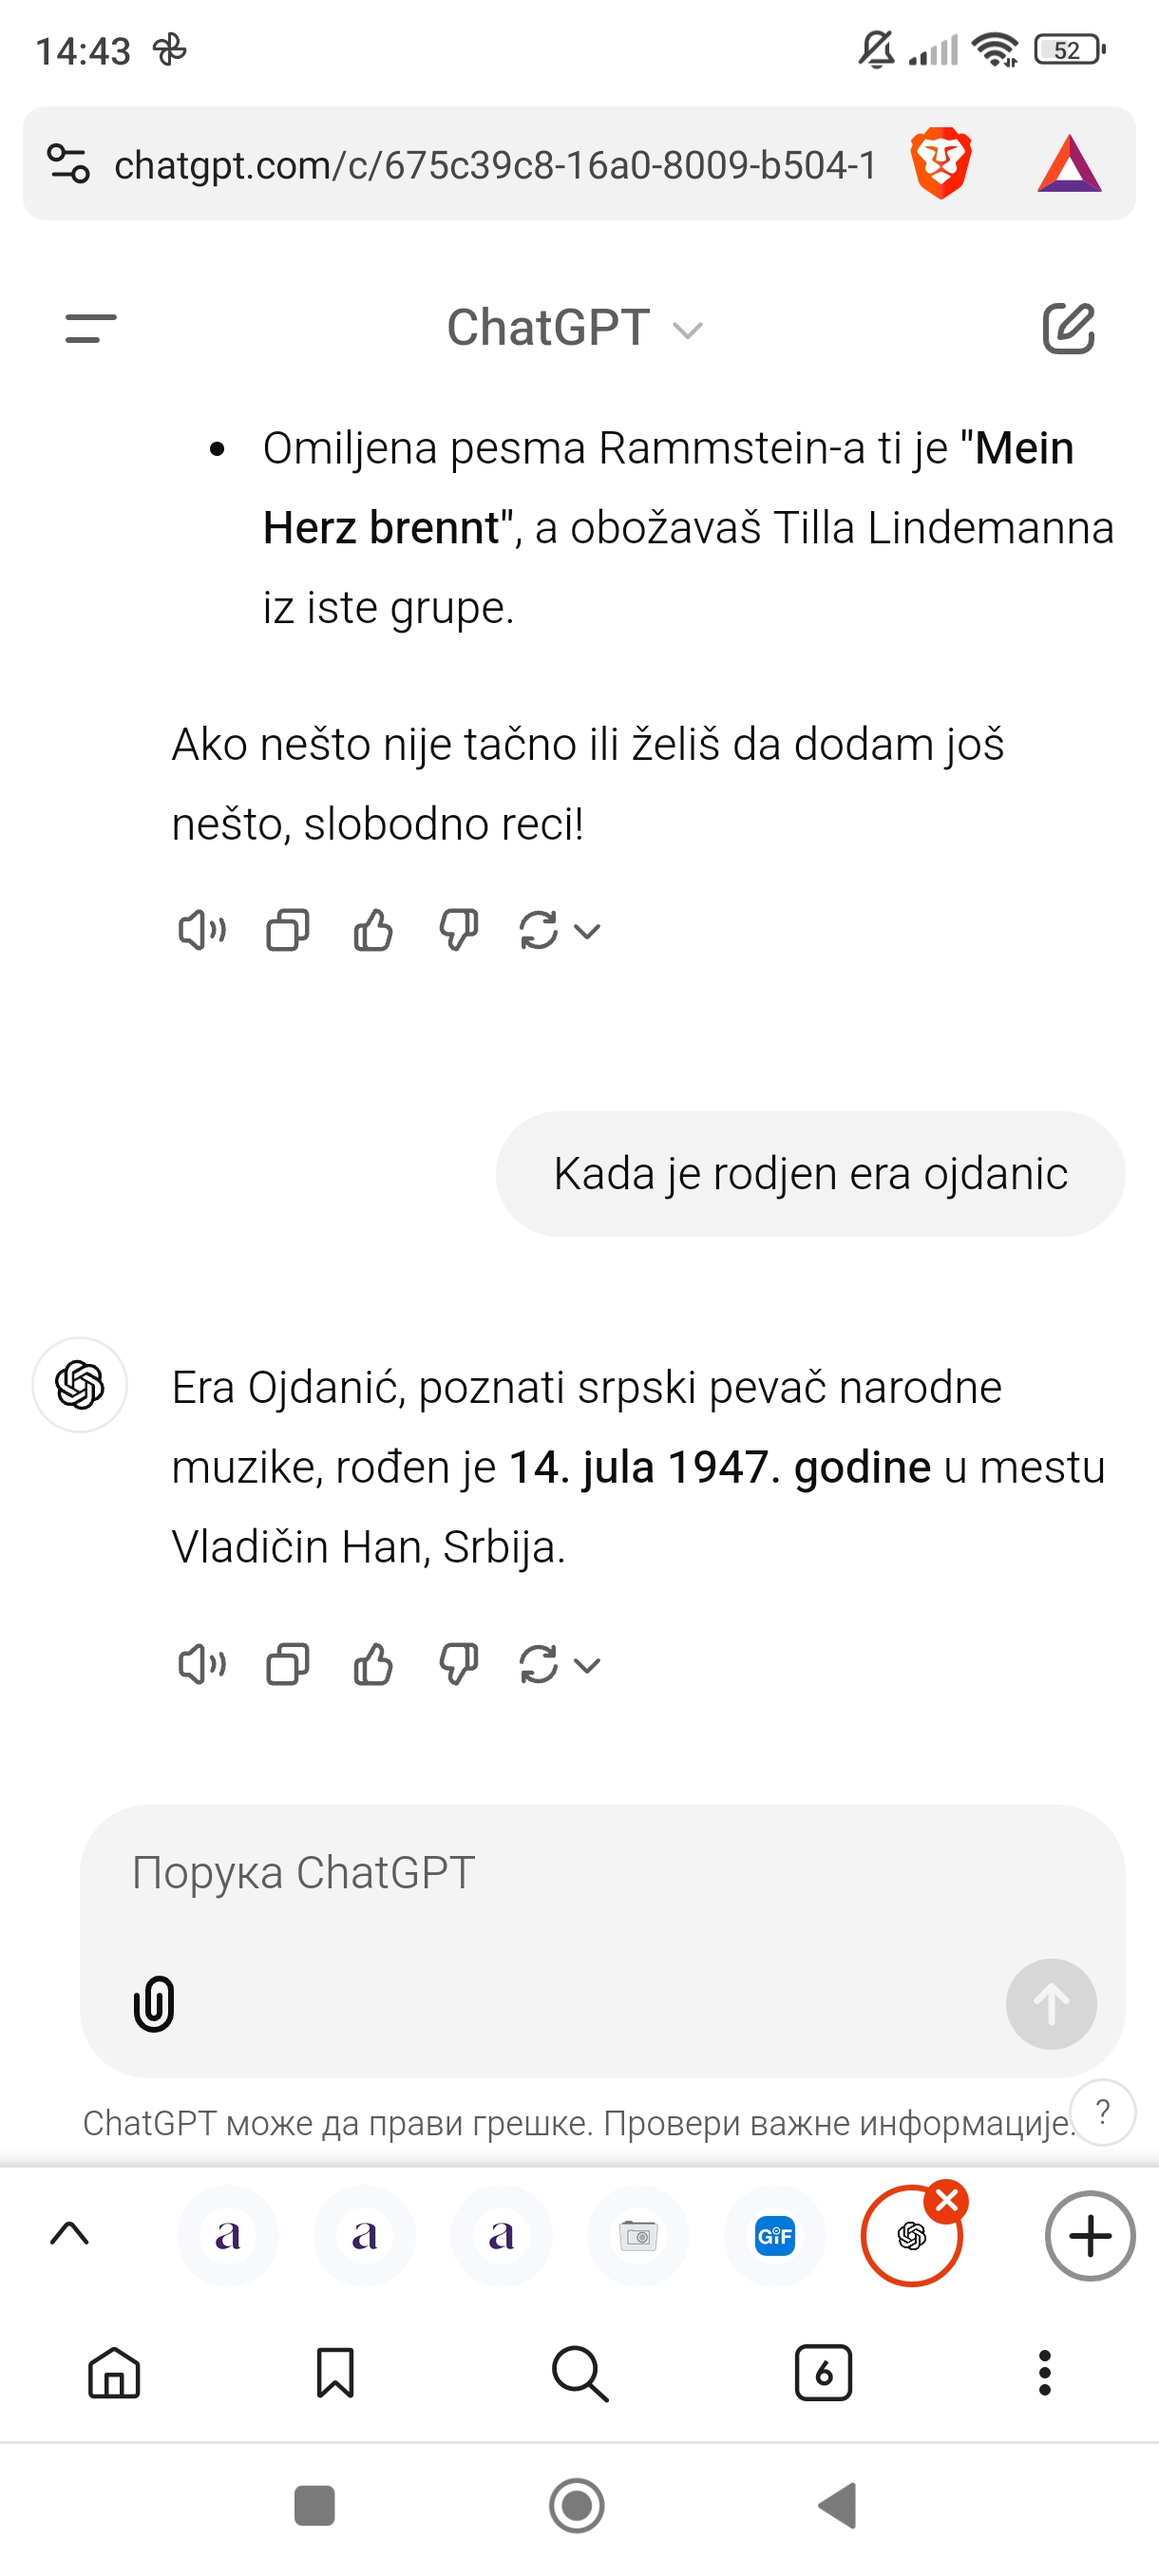Attach a file with paperclip icon

154,2004
